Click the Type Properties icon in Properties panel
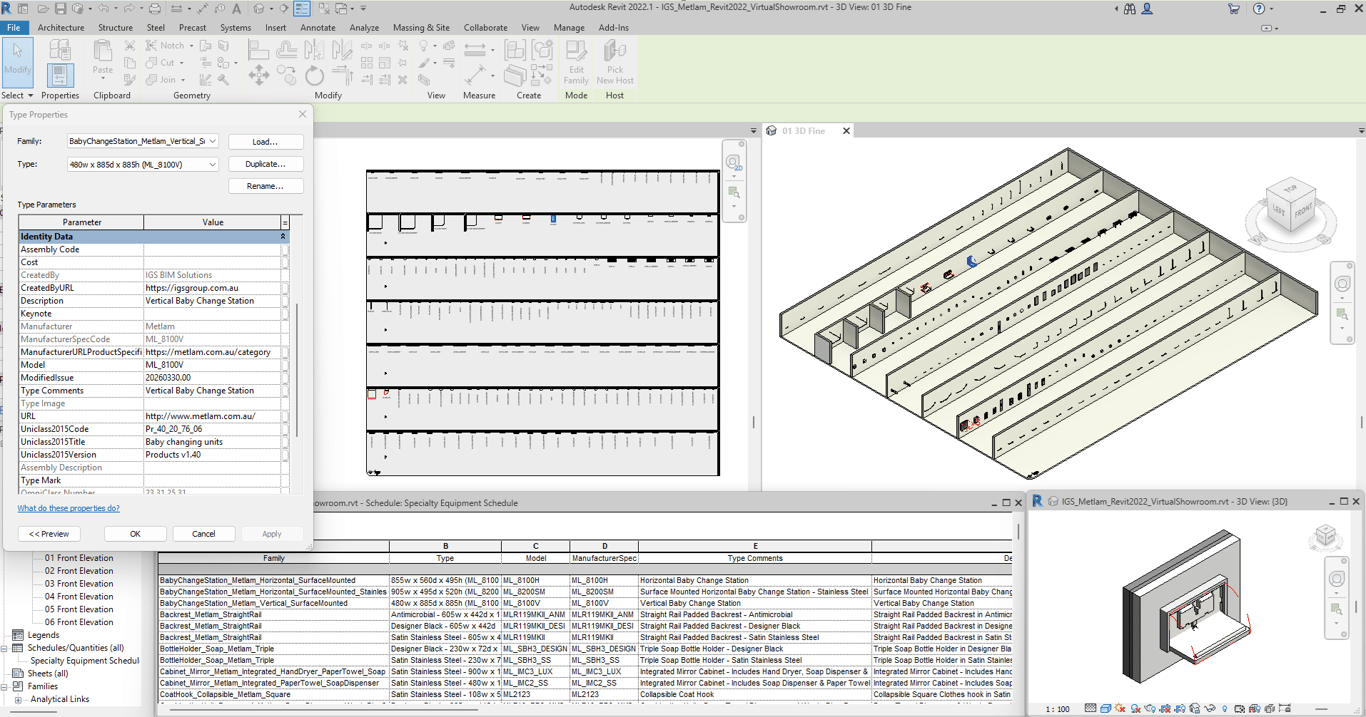Screen dimensions: 1366x717 60,49
